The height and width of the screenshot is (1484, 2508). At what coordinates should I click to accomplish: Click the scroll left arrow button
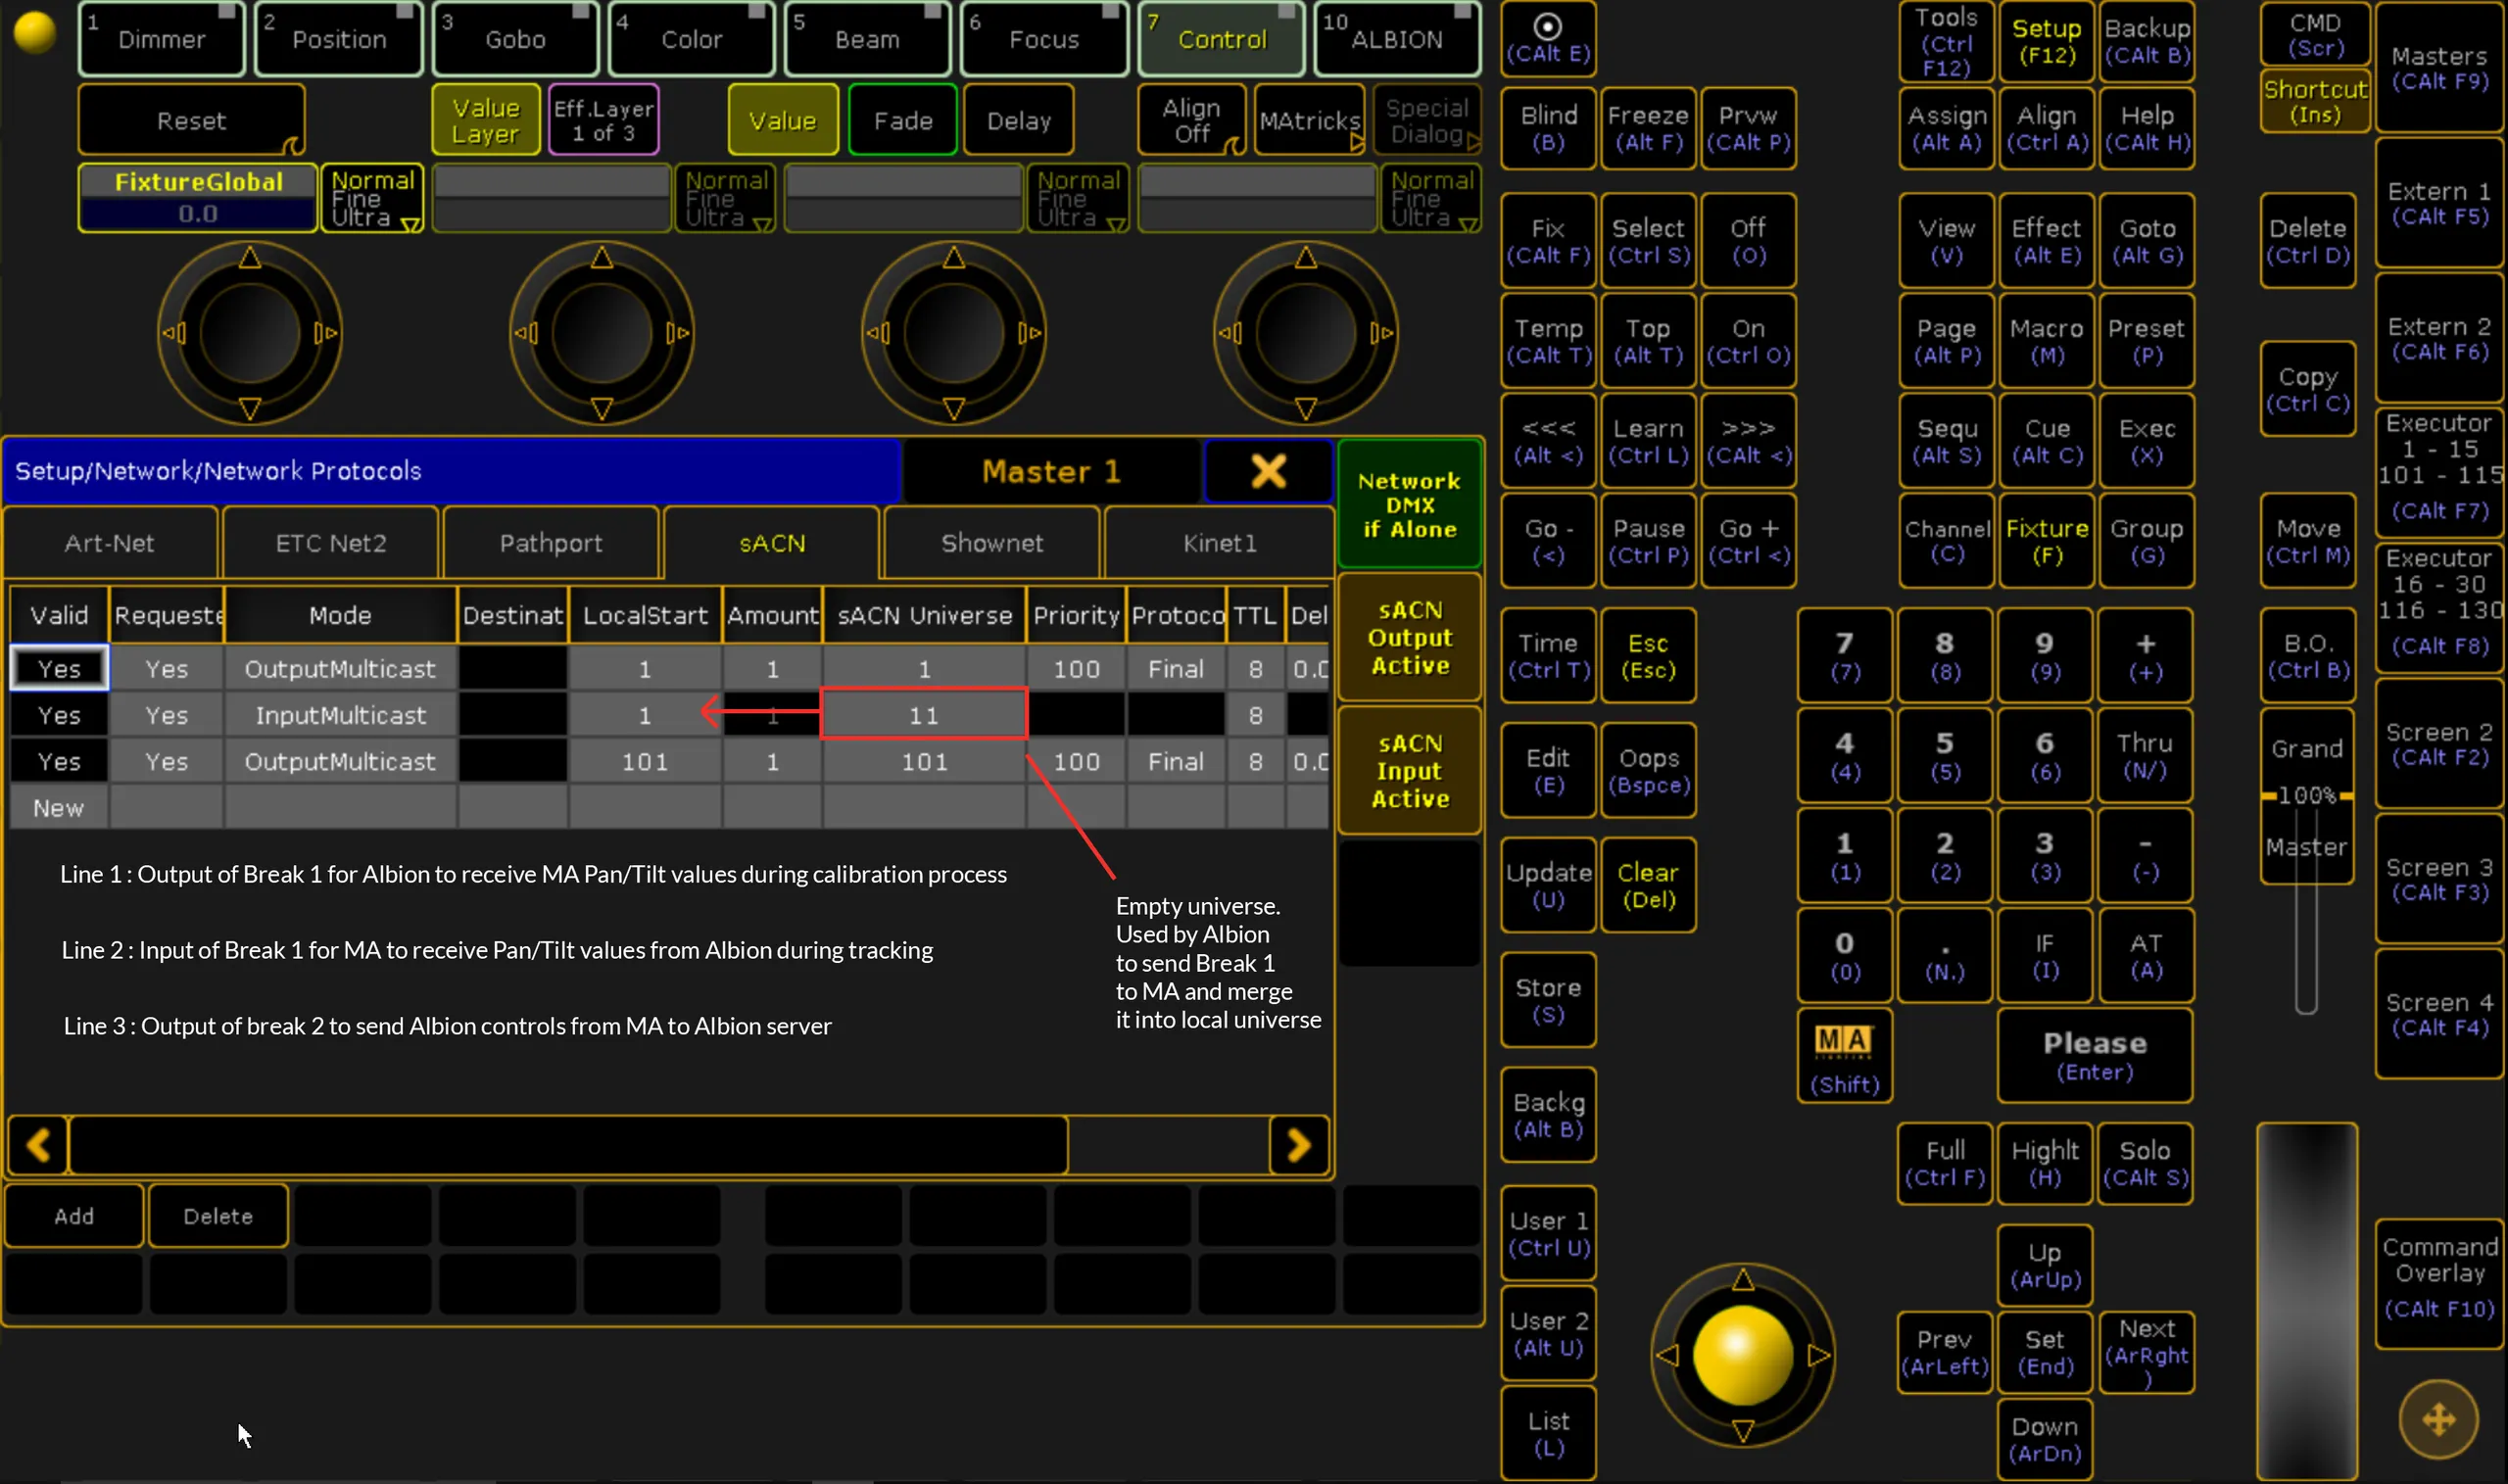(x=38, y=1144)
